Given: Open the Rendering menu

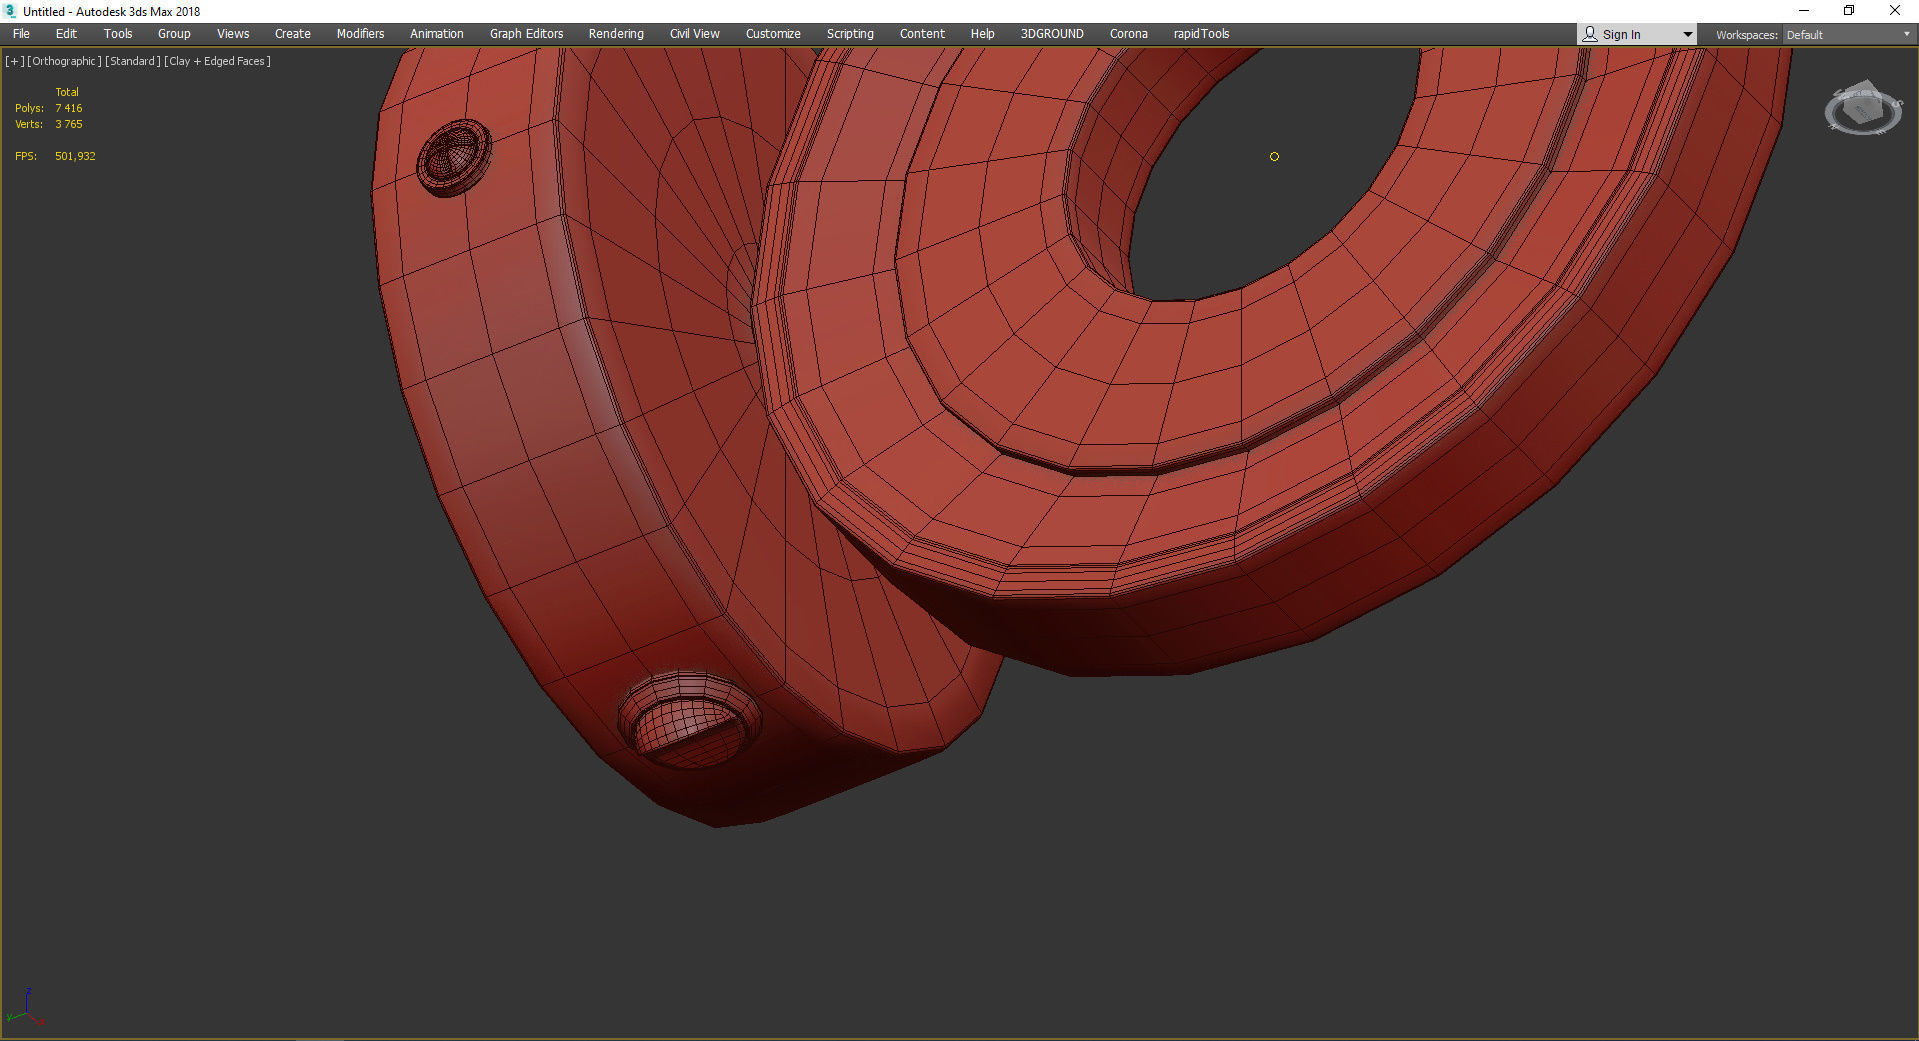Looking at the screenshot, I should coord(616,34).
